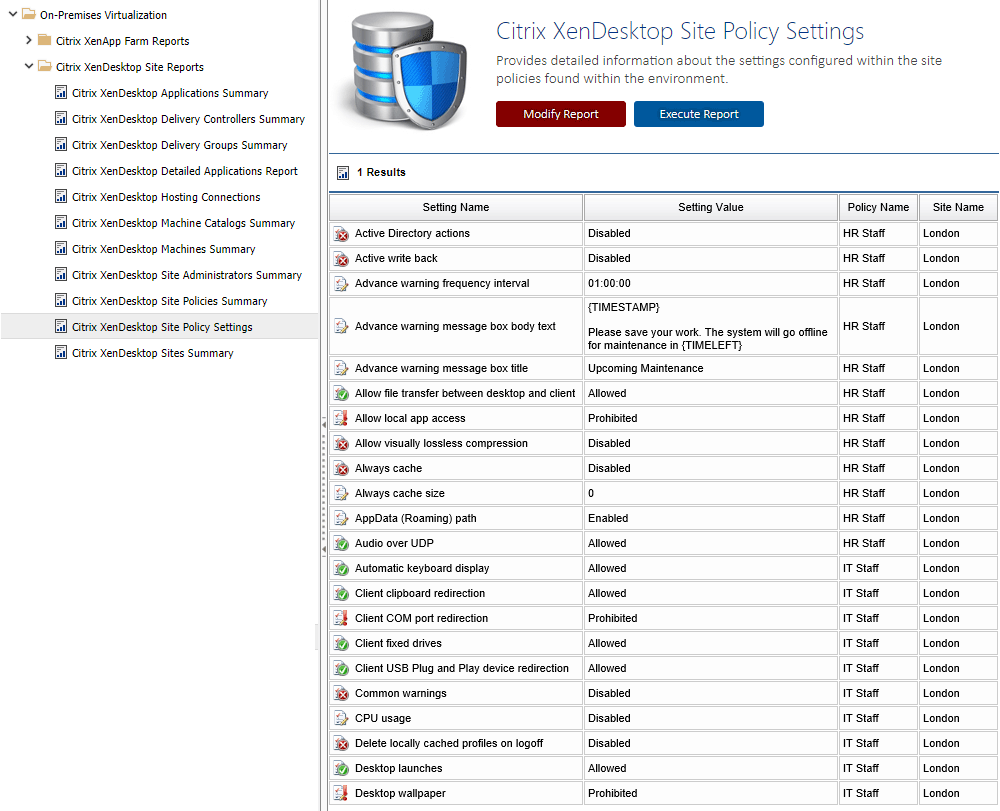Click allowed icon for Allow file transfer row
This screenshot has height=811, width=1000.
341,393
